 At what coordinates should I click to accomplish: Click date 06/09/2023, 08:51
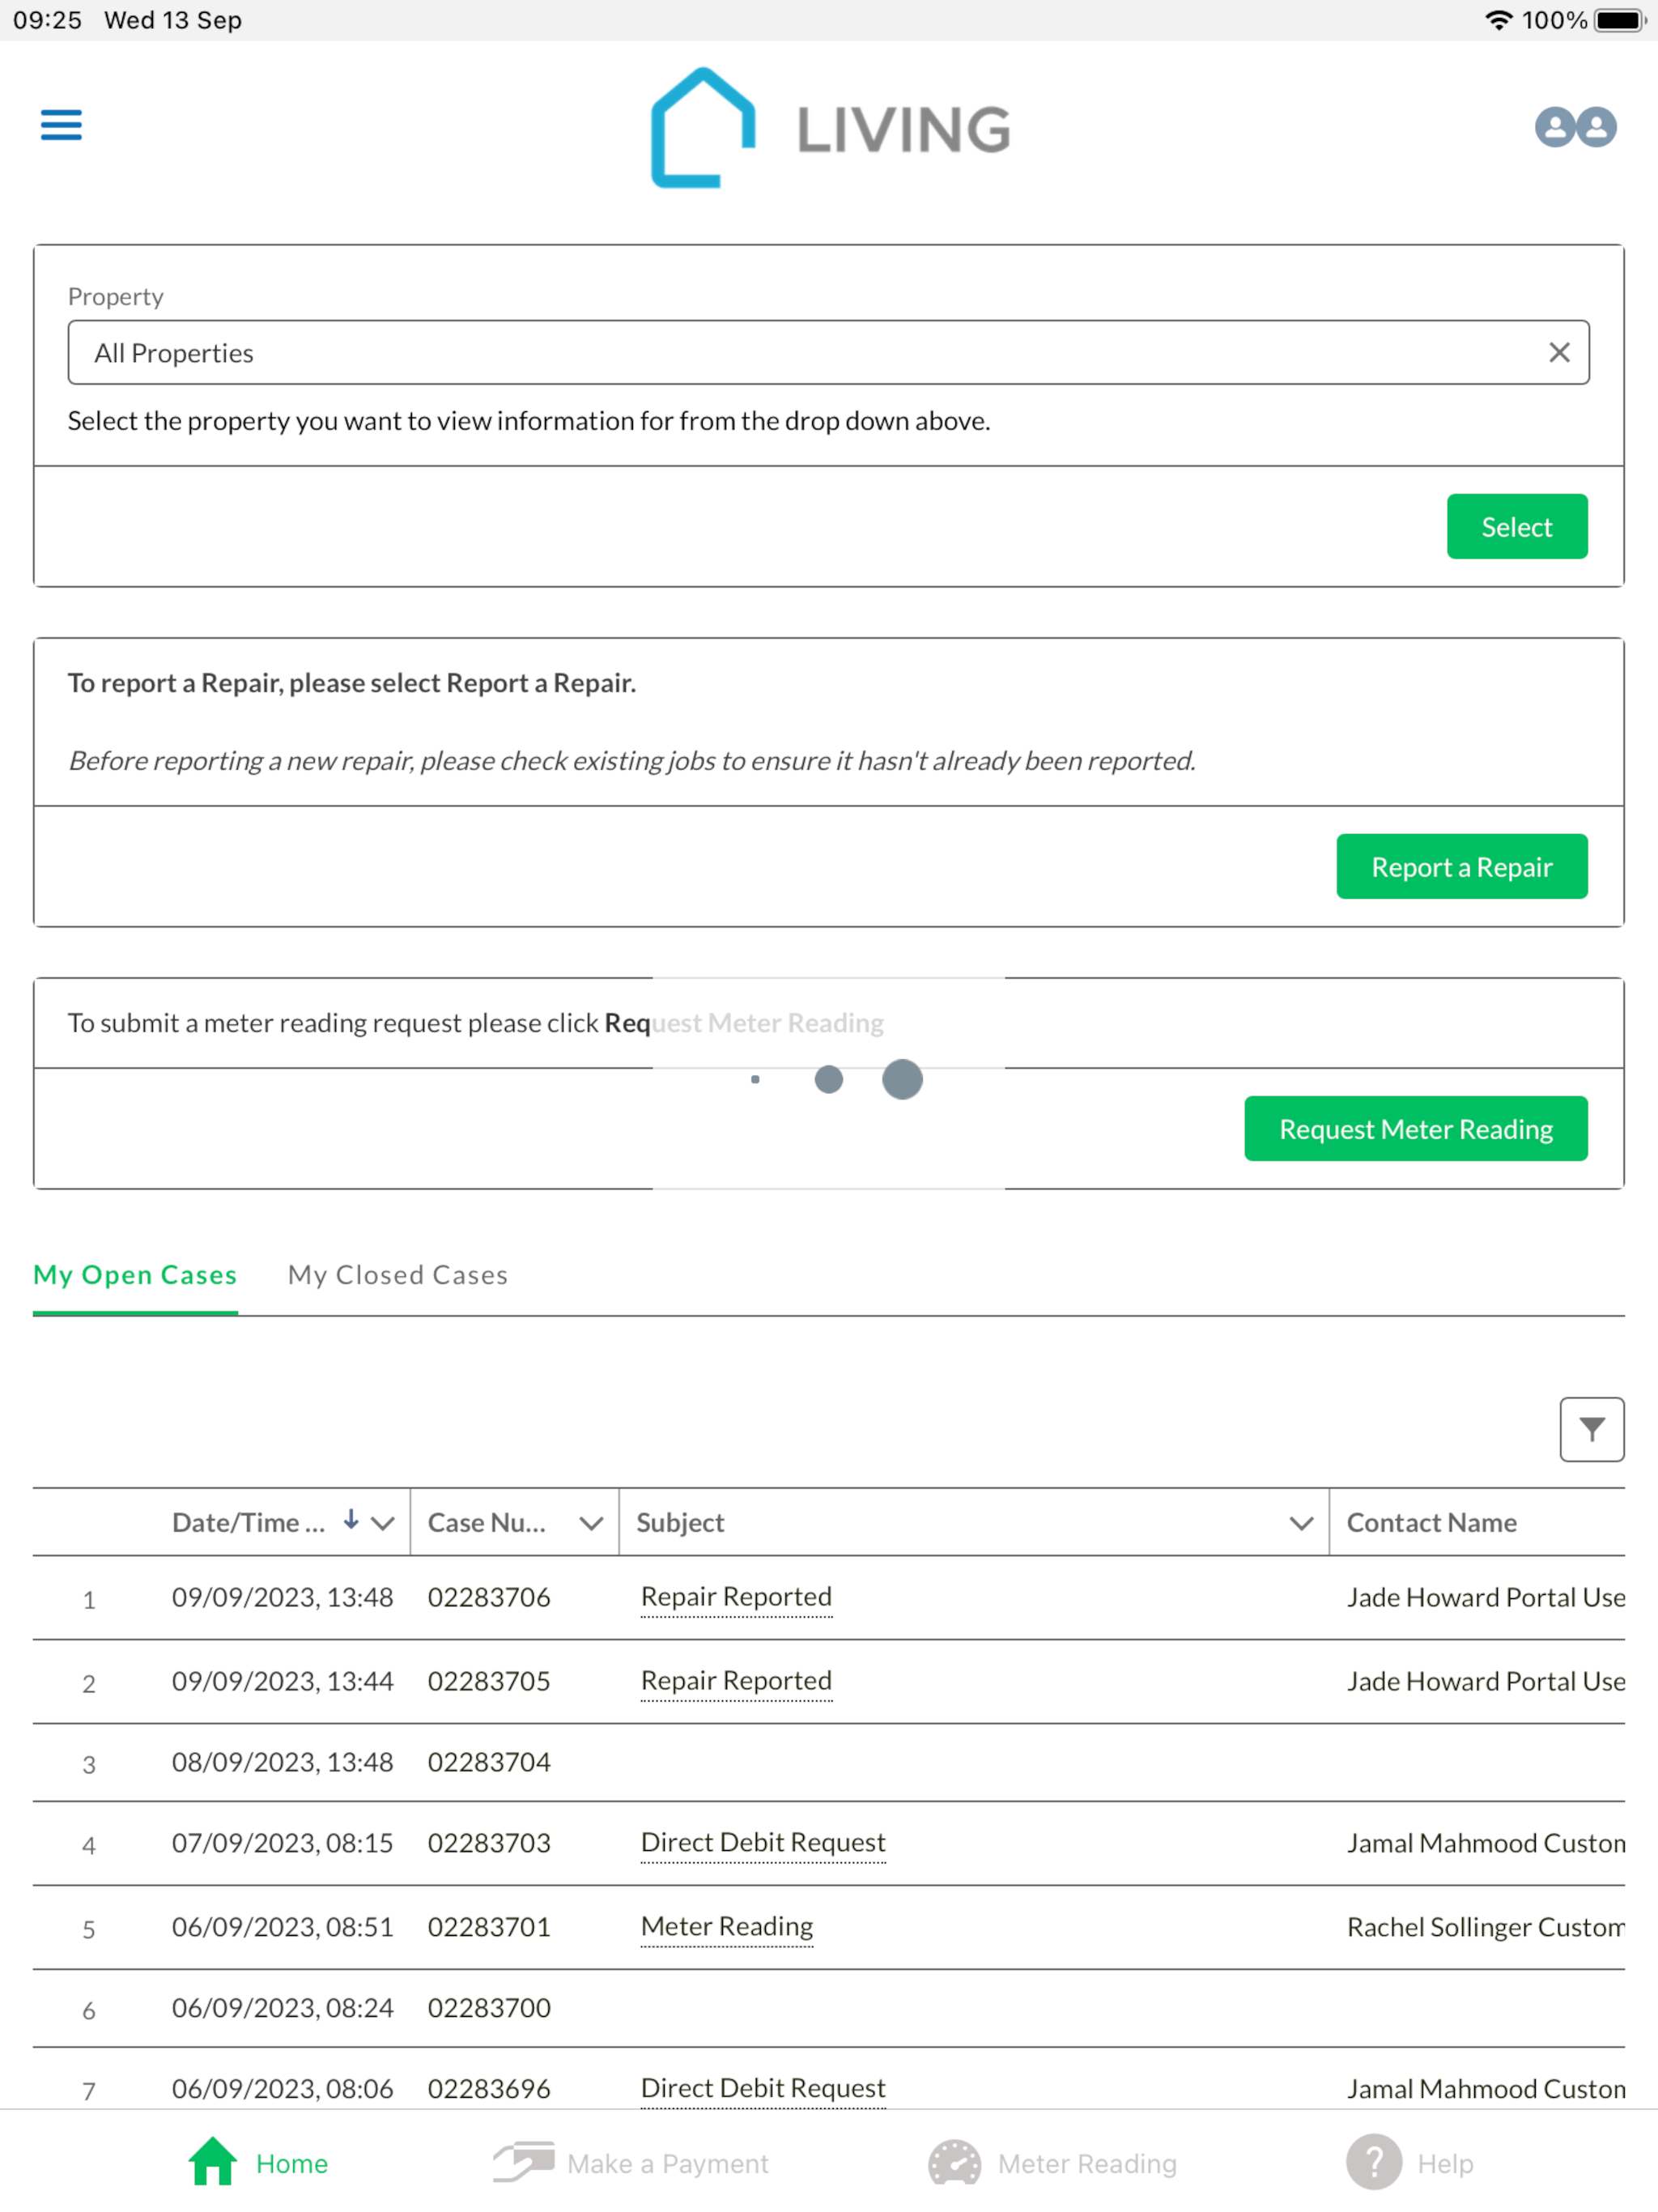(282, 1927)
